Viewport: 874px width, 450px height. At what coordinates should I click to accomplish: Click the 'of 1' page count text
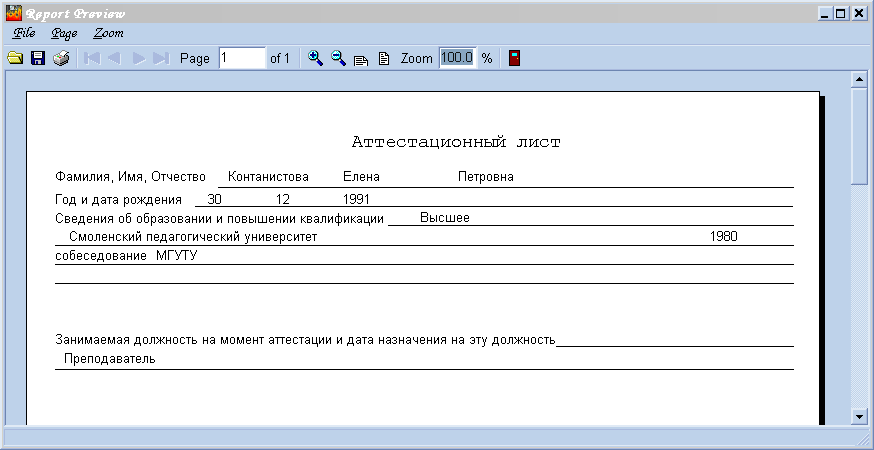[x=280, y=58]
